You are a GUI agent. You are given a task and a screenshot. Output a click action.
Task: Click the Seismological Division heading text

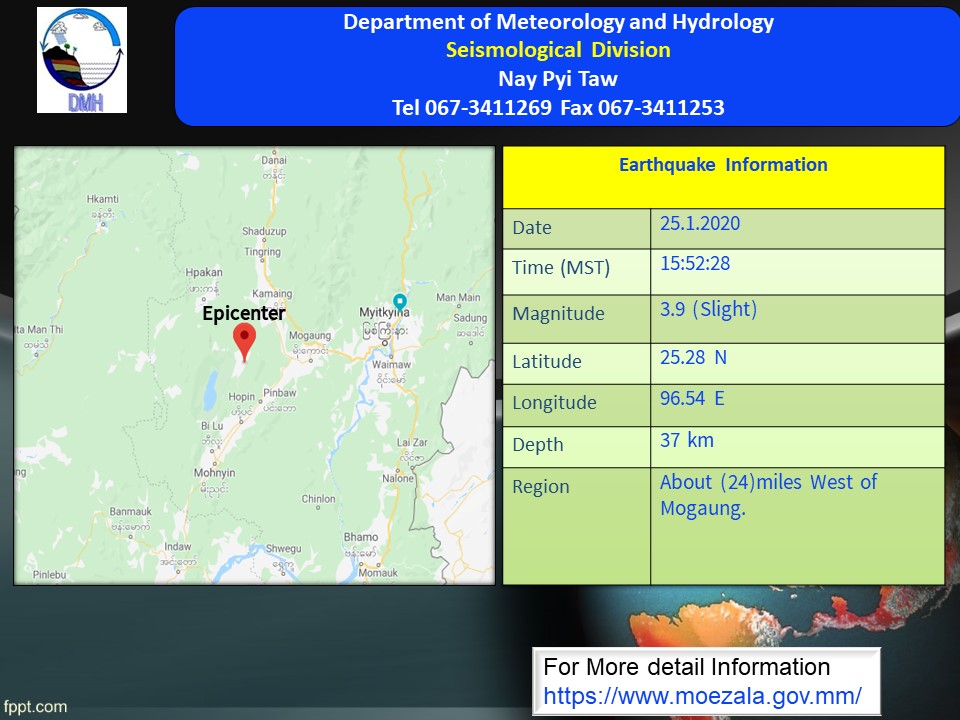click(x=558, y=50)
